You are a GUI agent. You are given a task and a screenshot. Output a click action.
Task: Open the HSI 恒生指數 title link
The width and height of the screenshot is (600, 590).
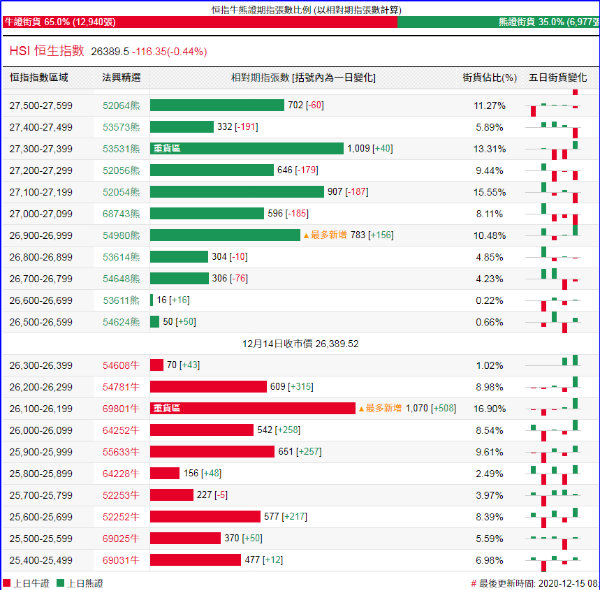[x=47, y=51]
